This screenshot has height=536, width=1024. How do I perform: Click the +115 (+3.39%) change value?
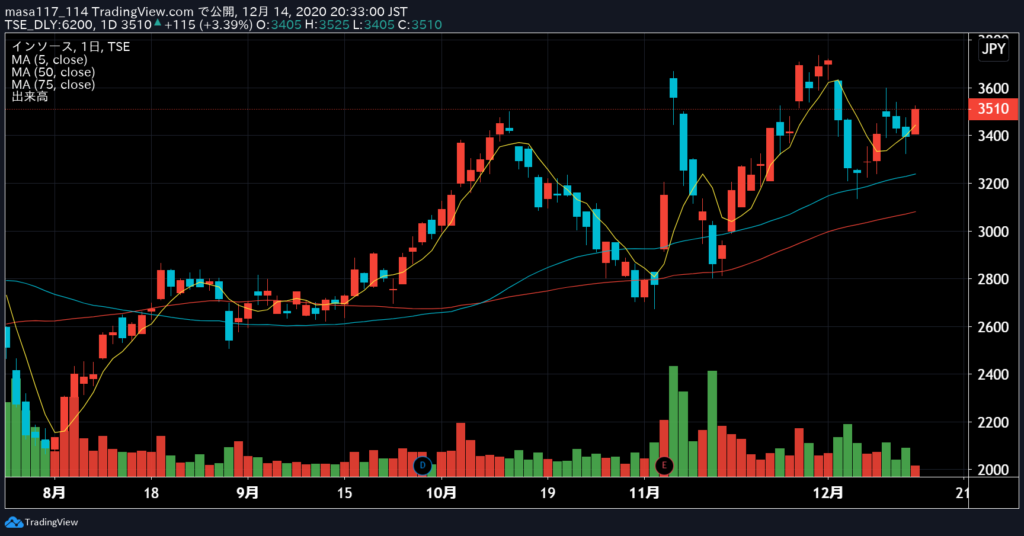[x=208, y=25]
